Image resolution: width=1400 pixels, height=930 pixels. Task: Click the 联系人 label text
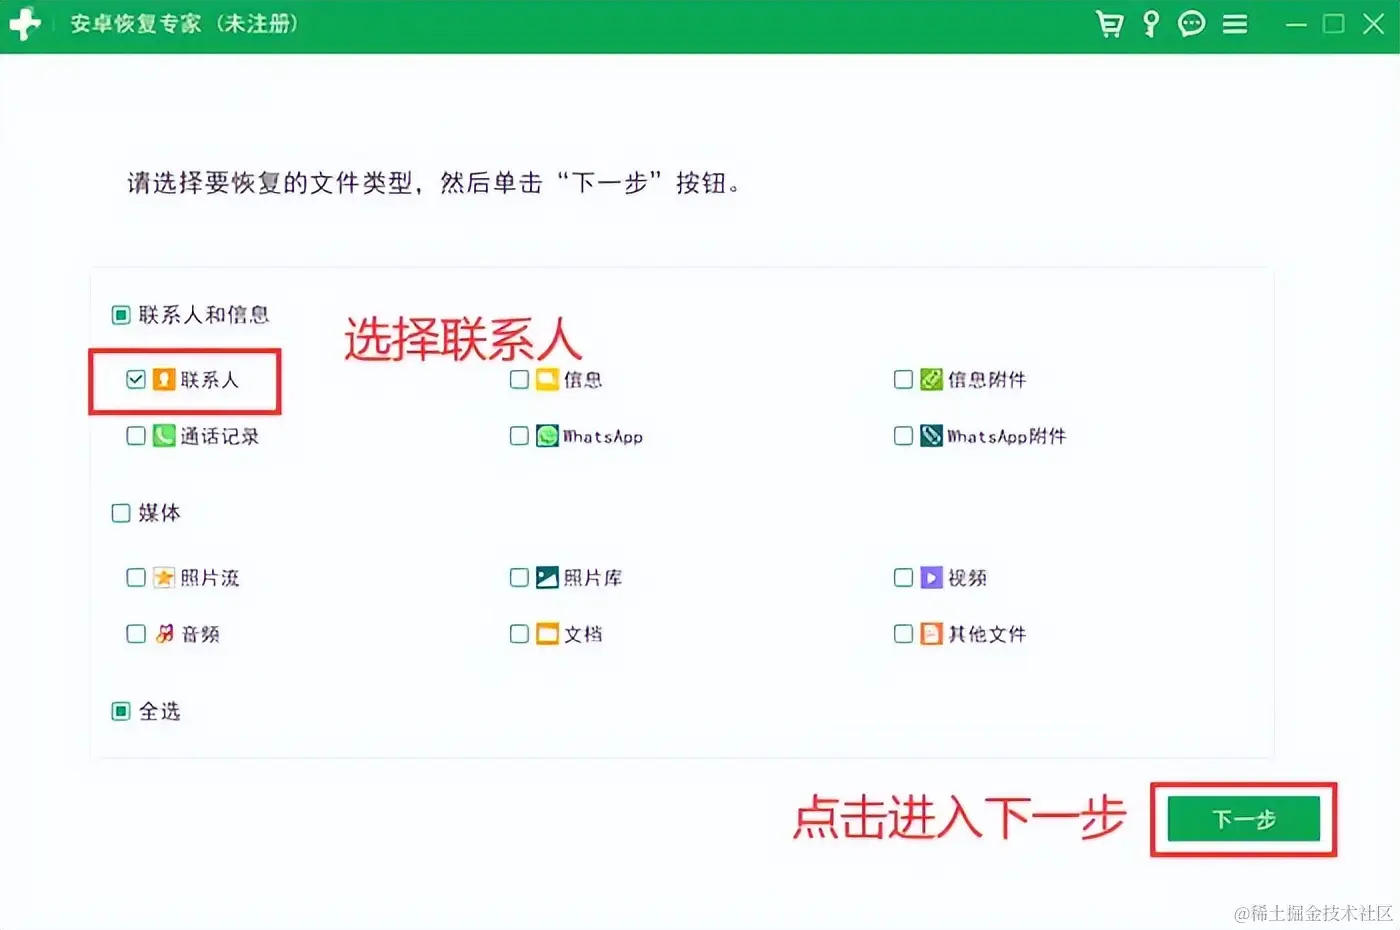pos(210,380)
